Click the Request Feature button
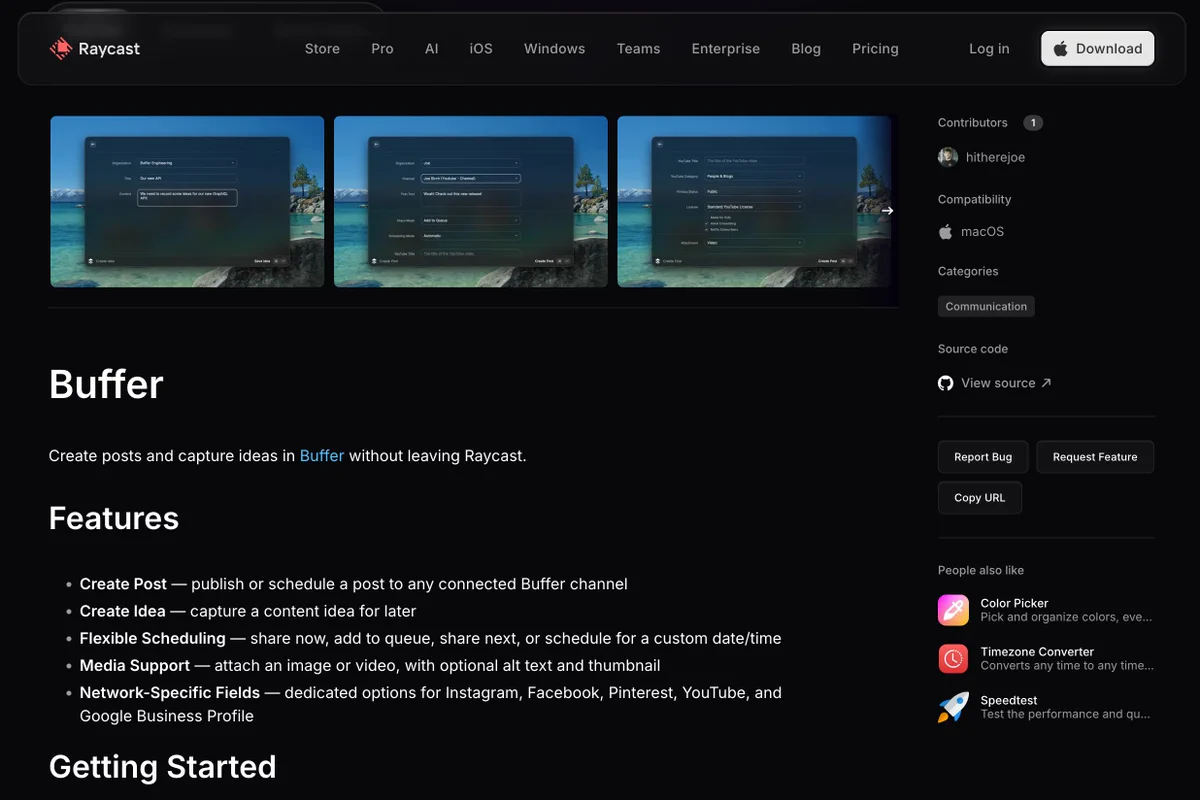This screenshot has height=800, width=1200. tap(1095, 457)
